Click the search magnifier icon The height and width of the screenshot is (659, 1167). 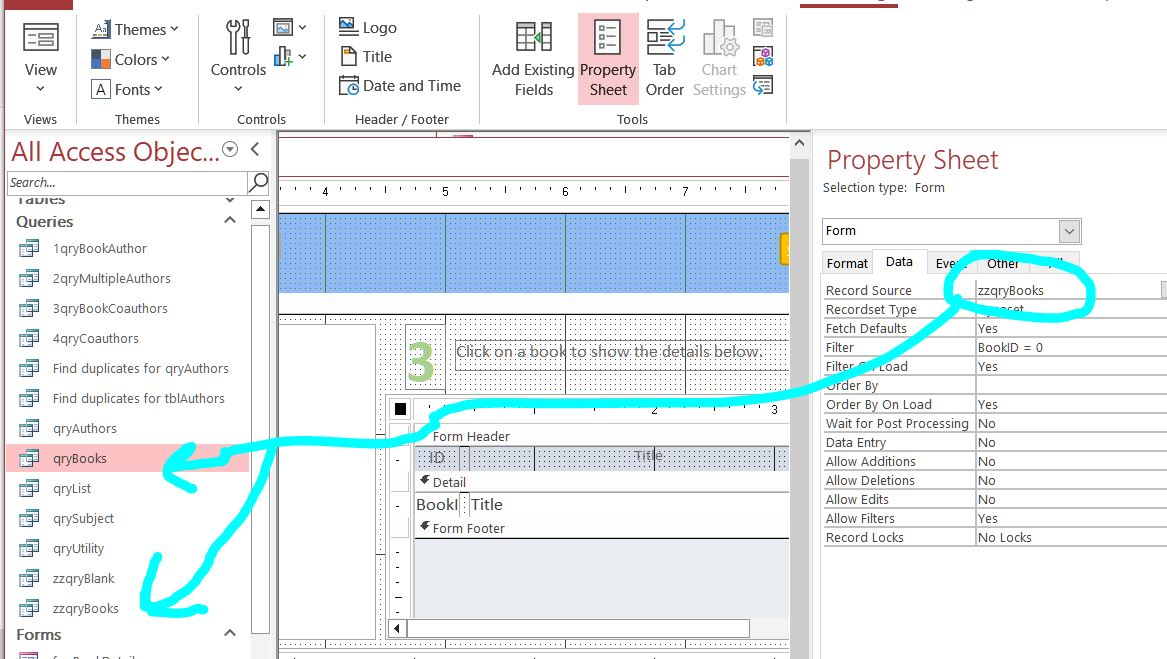coord(258,182)
